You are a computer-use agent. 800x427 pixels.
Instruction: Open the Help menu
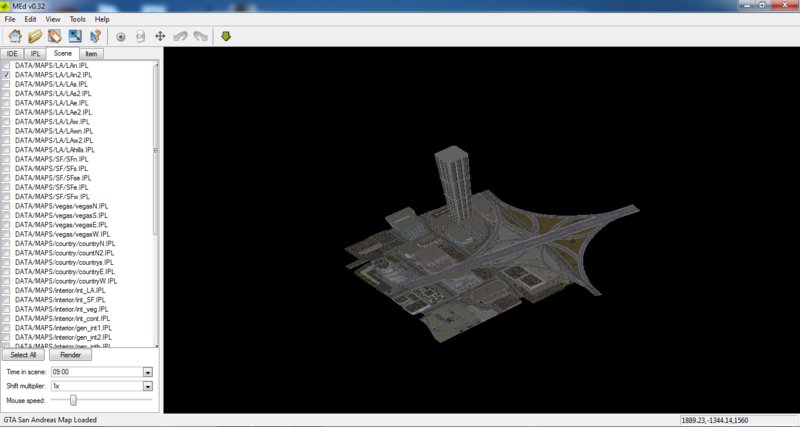pyautogui.click(x=102, y=19)
